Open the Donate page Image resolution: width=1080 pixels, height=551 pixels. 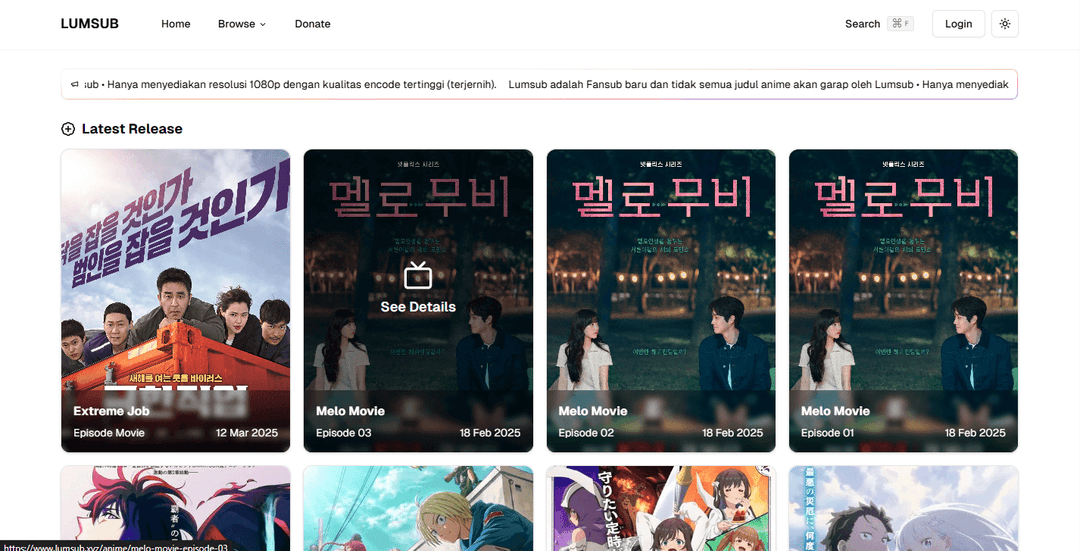click(x=313, y=23)
